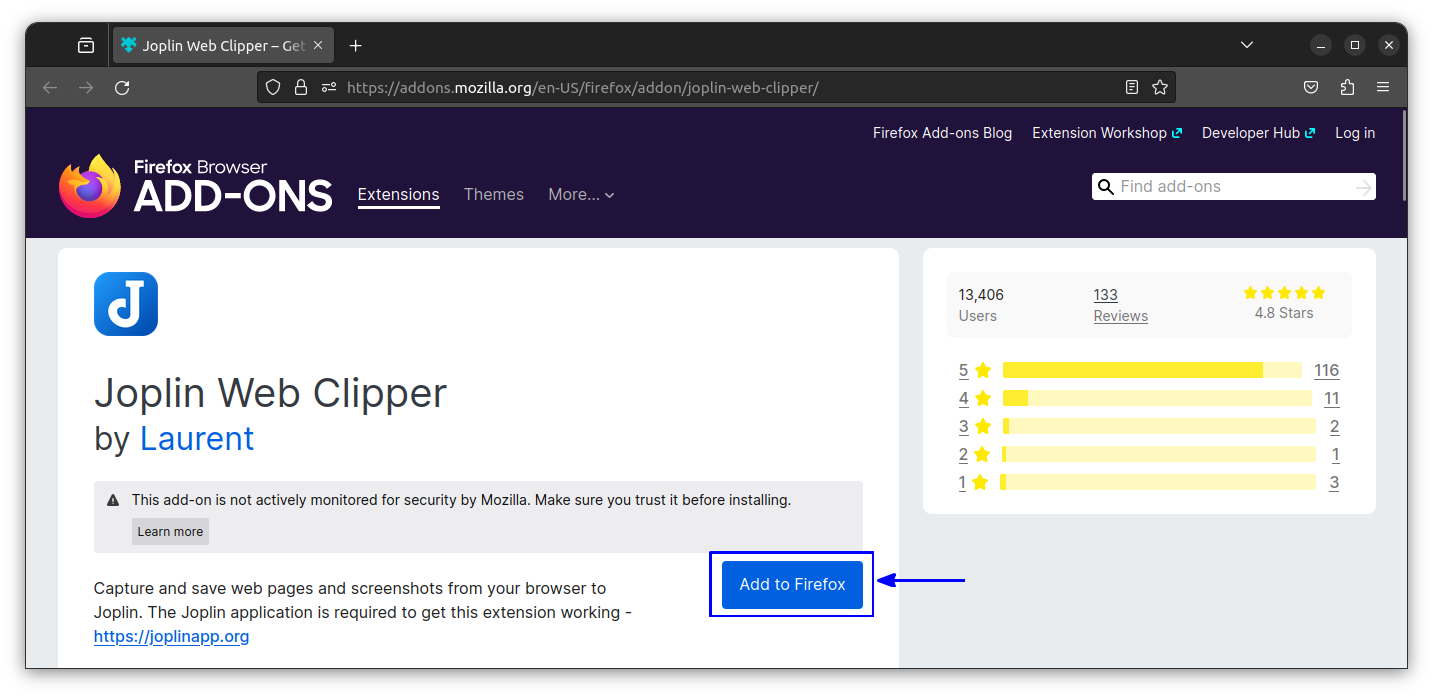Filter reviews by 3 star rating
The height and width of the screenshot is (697, 1433).
point(974,426)
